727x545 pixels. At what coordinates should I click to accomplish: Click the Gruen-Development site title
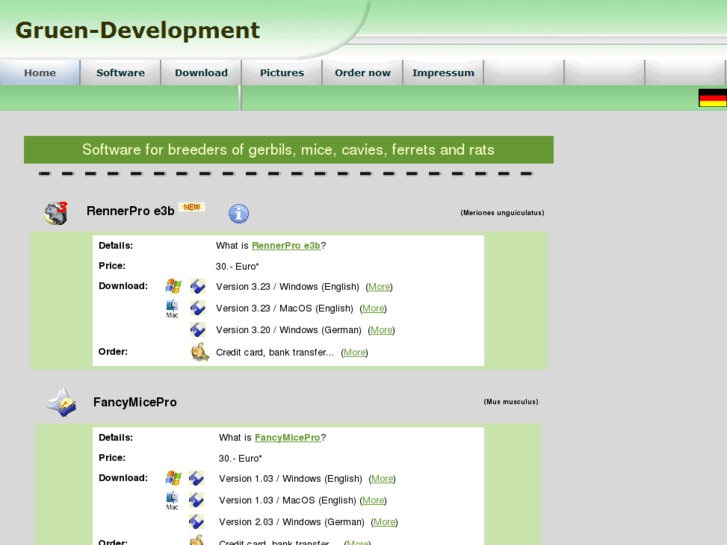(x=137, y=30)
